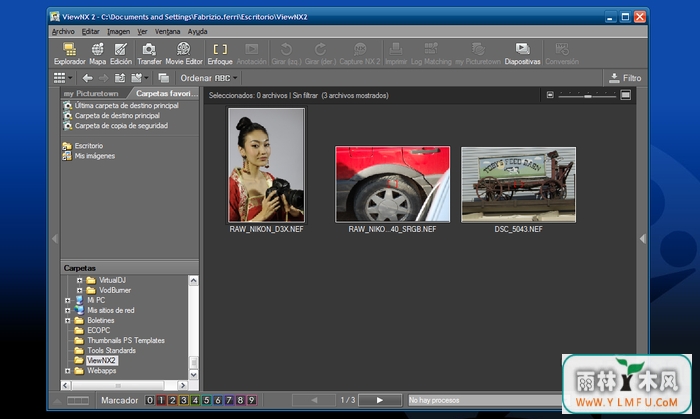The height and width of the screenshot is (419, 700).
Task: Go back with the left arrow
Action: (88, 78)
